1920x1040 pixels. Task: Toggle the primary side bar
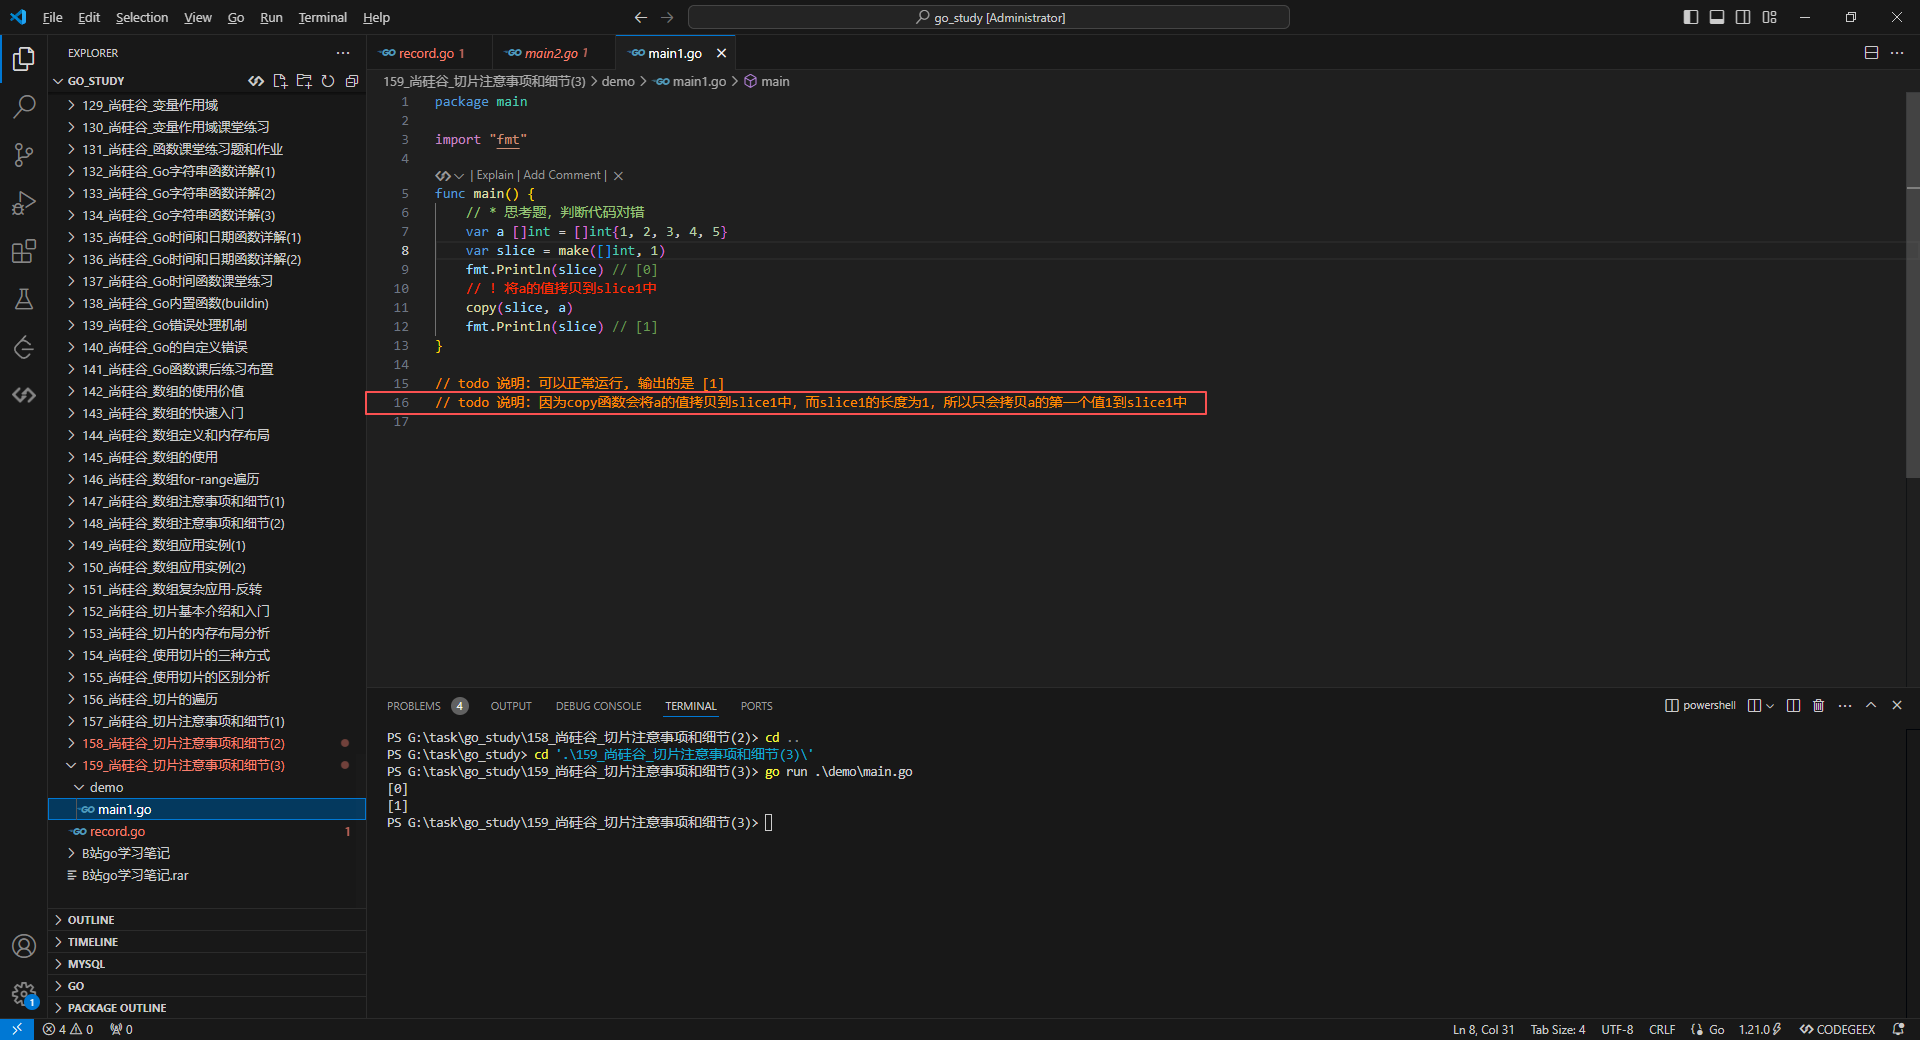[x=1691, y=17]
